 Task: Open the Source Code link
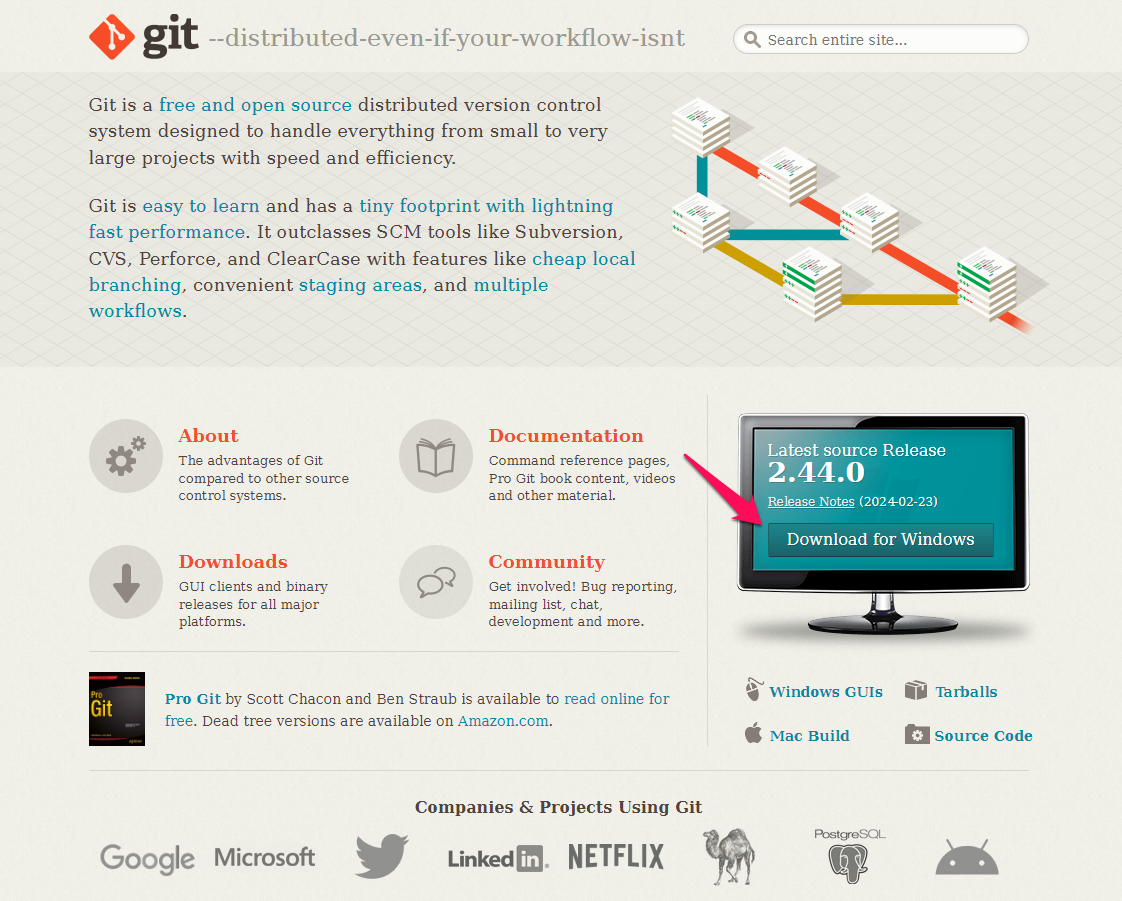[x=983, y=736]
